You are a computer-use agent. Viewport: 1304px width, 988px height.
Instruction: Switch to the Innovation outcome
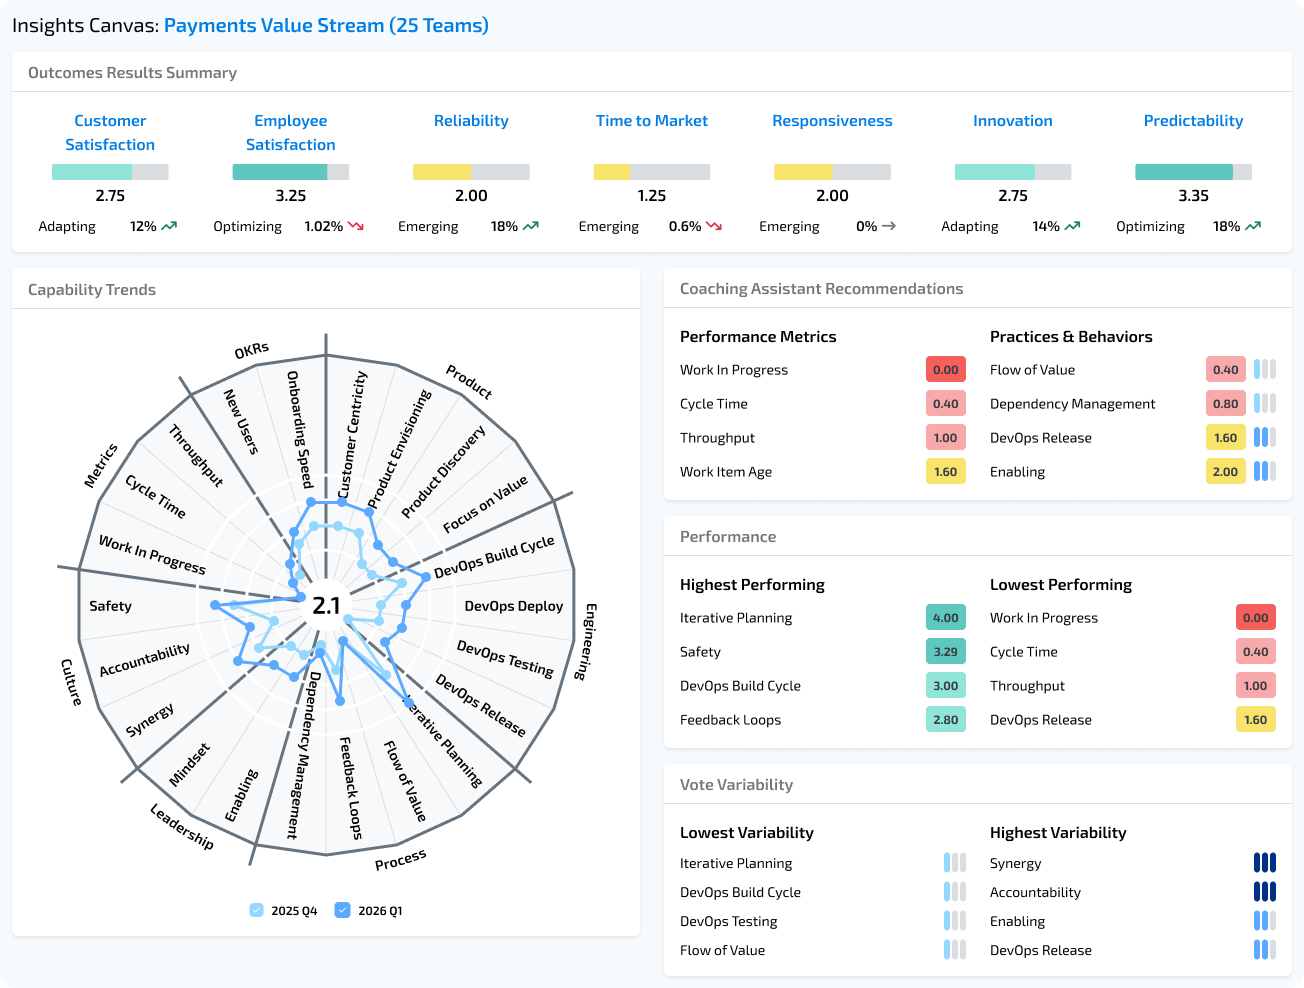click(1013, 120)
